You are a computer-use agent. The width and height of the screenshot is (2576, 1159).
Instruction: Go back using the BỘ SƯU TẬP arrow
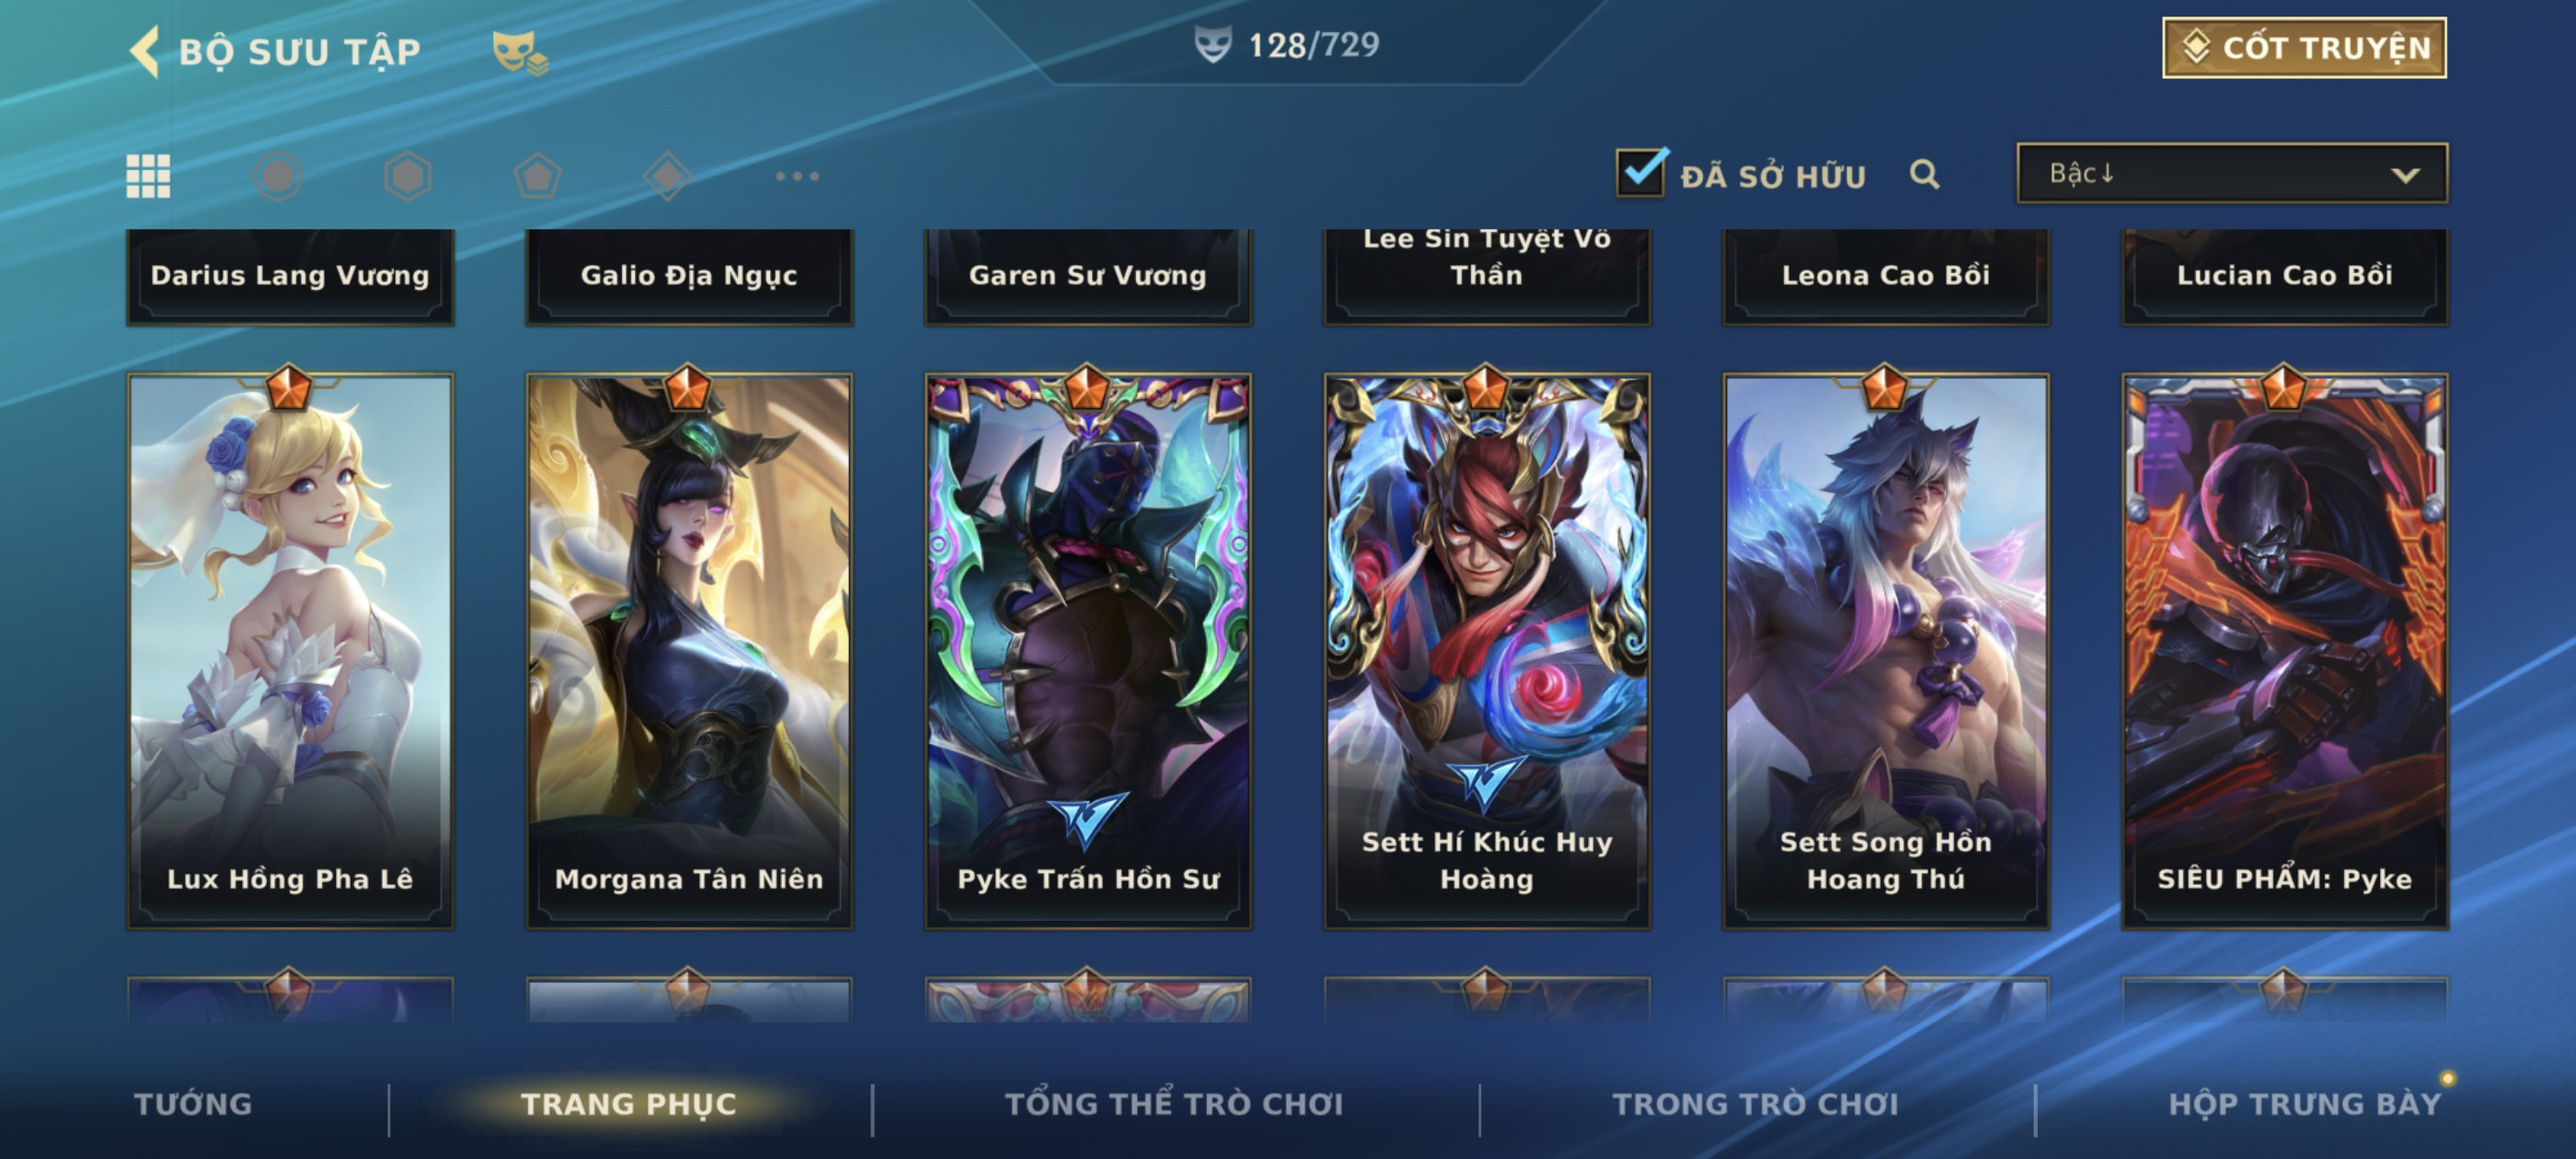coord(145,51)
